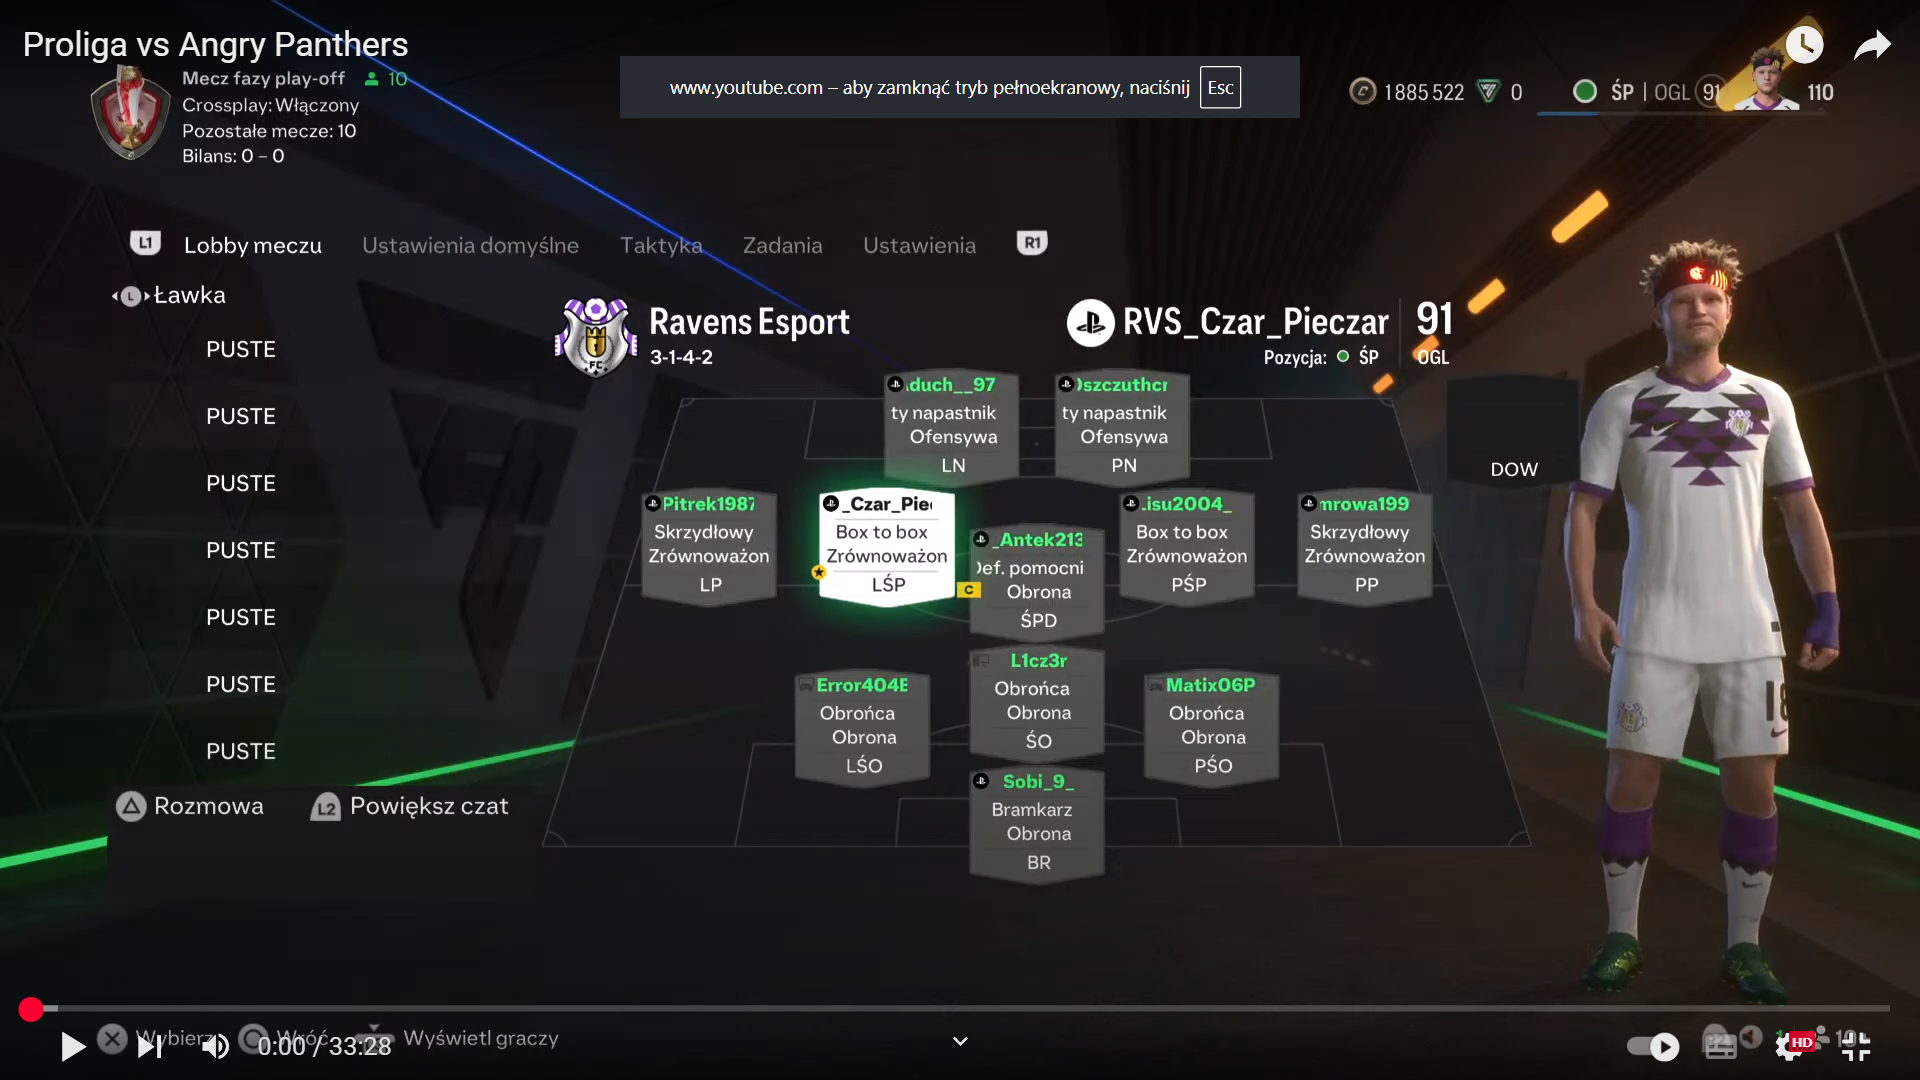Screen dimensions: 1920x1080
Task: Select the Lobby meczu tab
Action: [253, 245]
